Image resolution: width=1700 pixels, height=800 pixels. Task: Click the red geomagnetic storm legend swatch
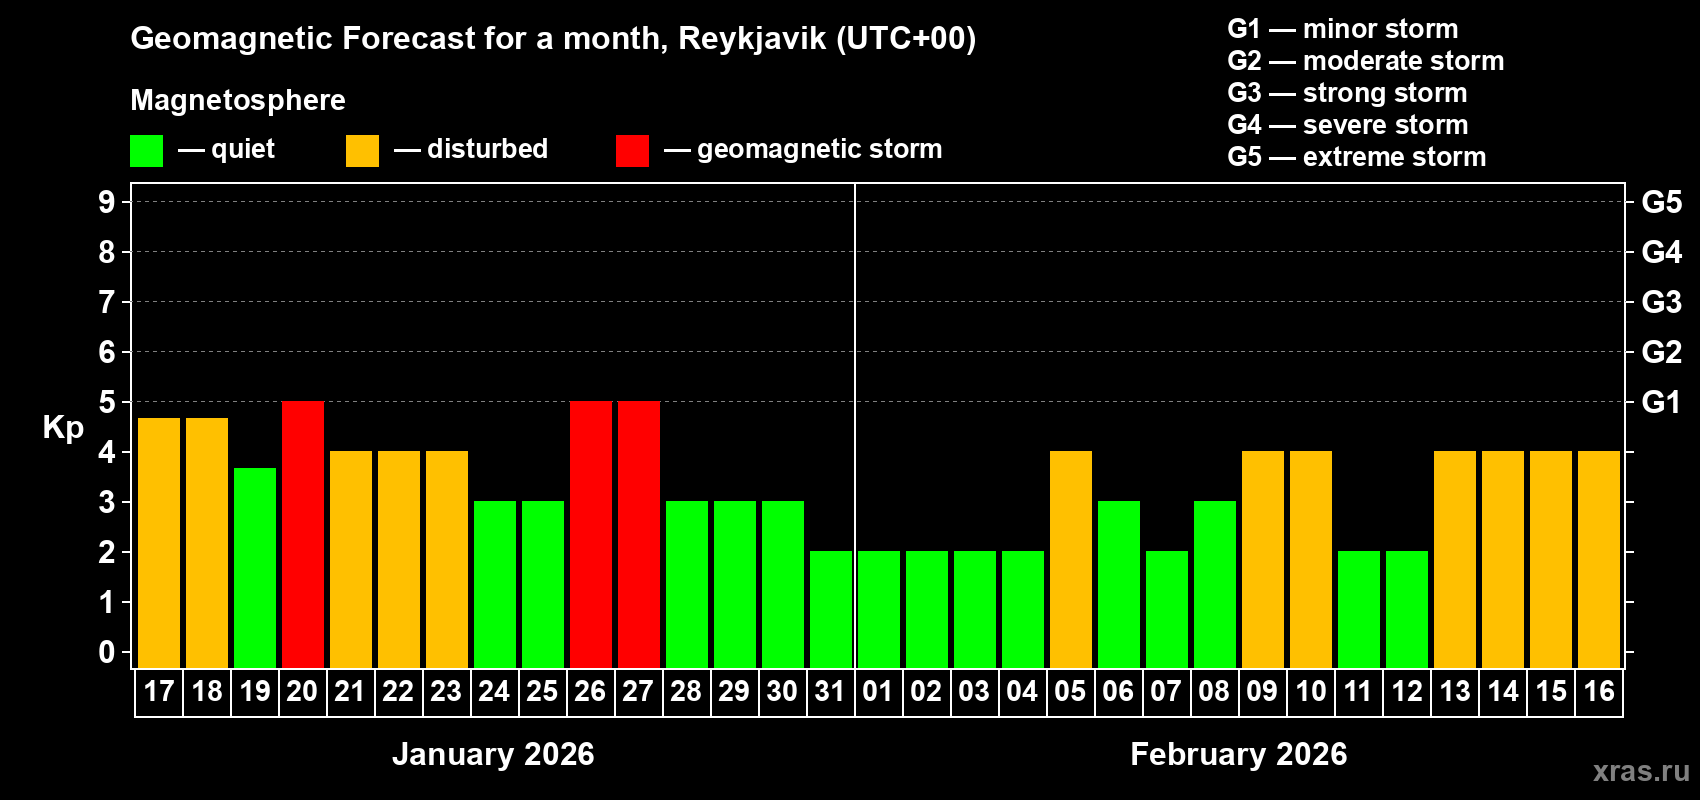point(632,151)
